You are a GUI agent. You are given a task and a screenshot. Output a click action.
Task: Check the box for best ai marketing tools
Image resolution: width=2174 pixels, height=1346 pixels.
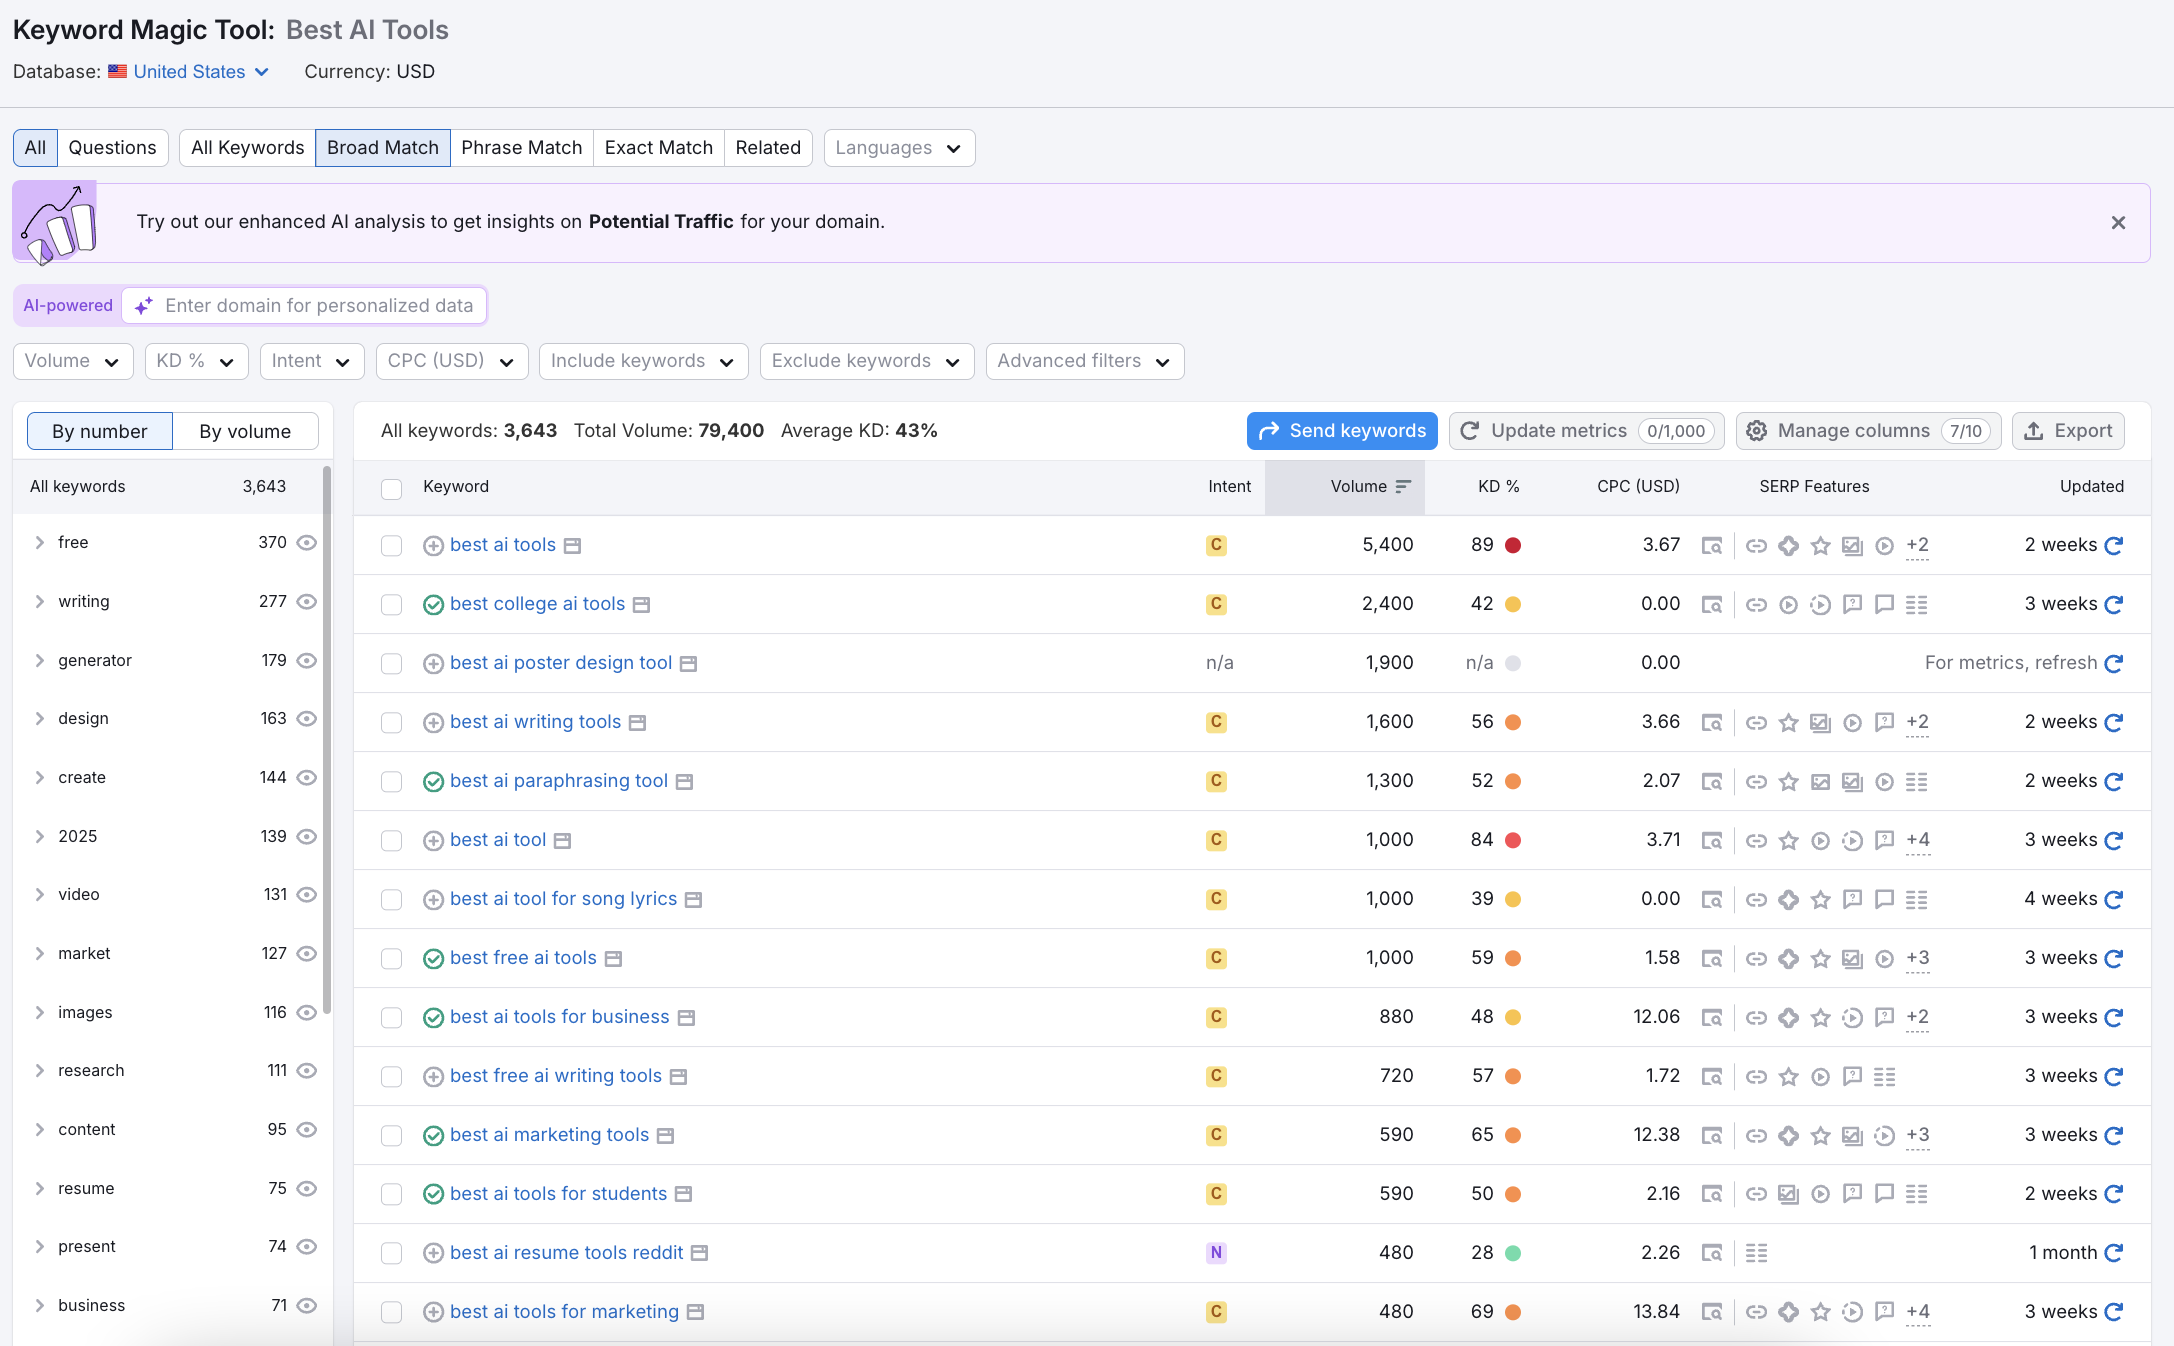391,1136
